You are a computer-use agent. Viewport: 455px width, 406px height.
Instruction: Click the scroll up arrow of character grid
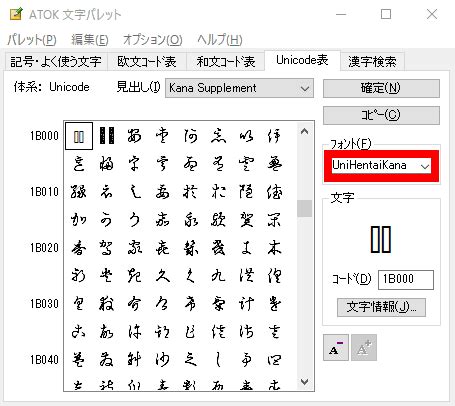[304, 131]
